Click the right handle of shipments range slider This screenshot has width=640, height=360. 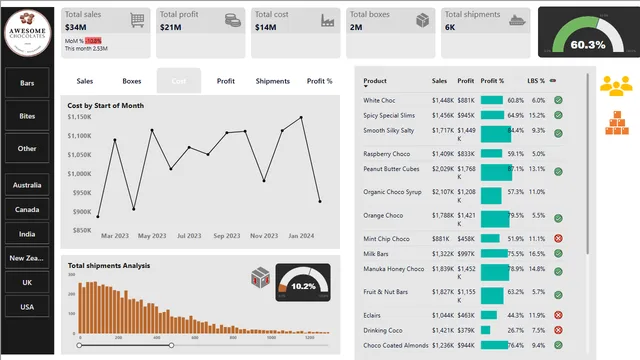[x=171, y=345]
